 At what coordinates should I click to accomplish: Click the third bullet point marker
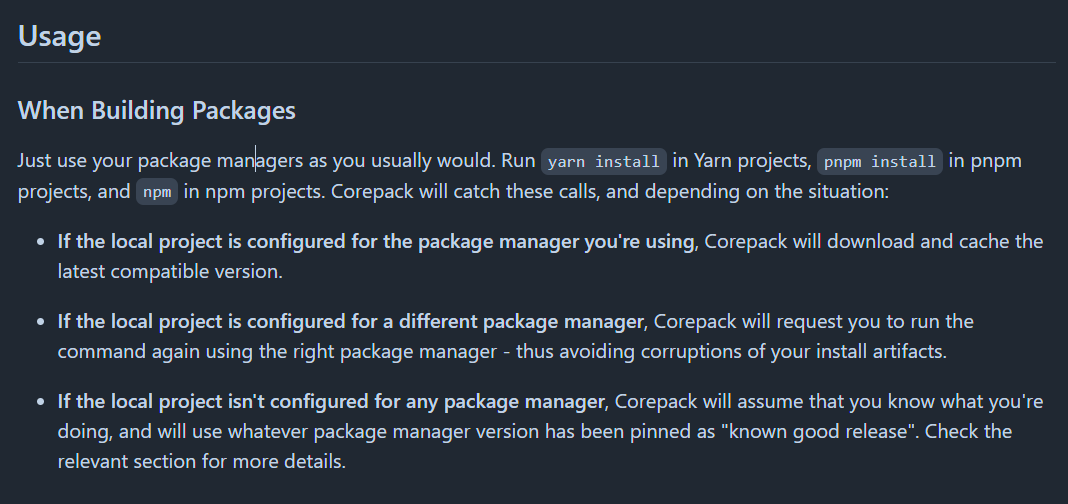pos(42,403)
